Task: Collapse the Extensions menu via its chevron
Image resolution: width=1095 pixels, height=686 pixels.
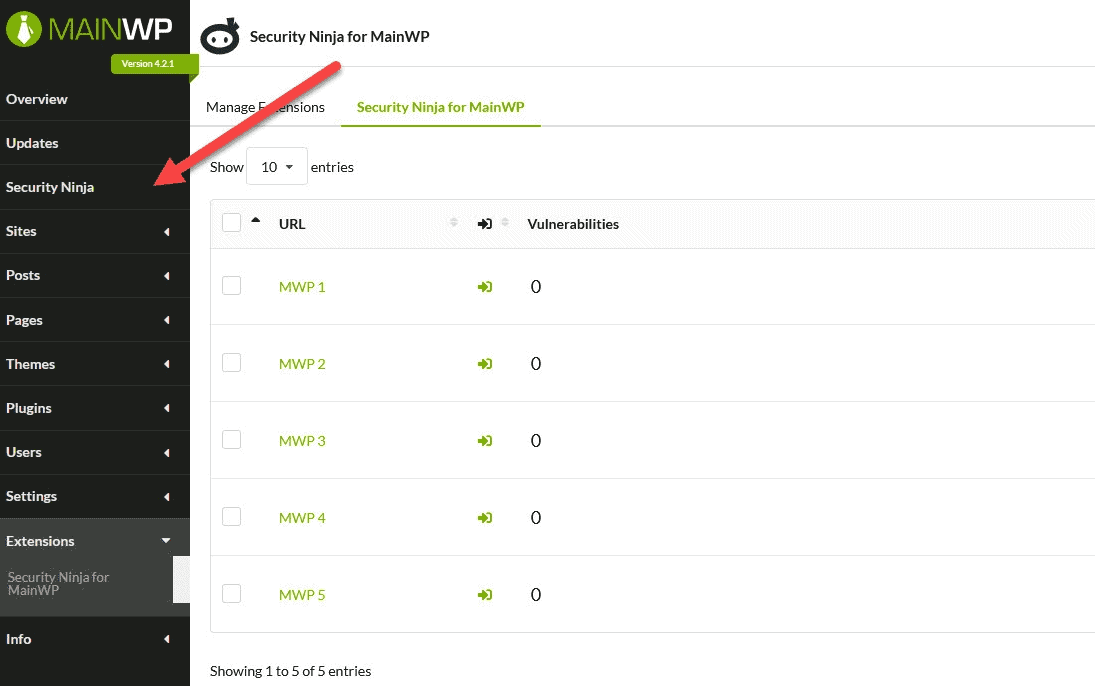Action: click(x=166, y=540)
